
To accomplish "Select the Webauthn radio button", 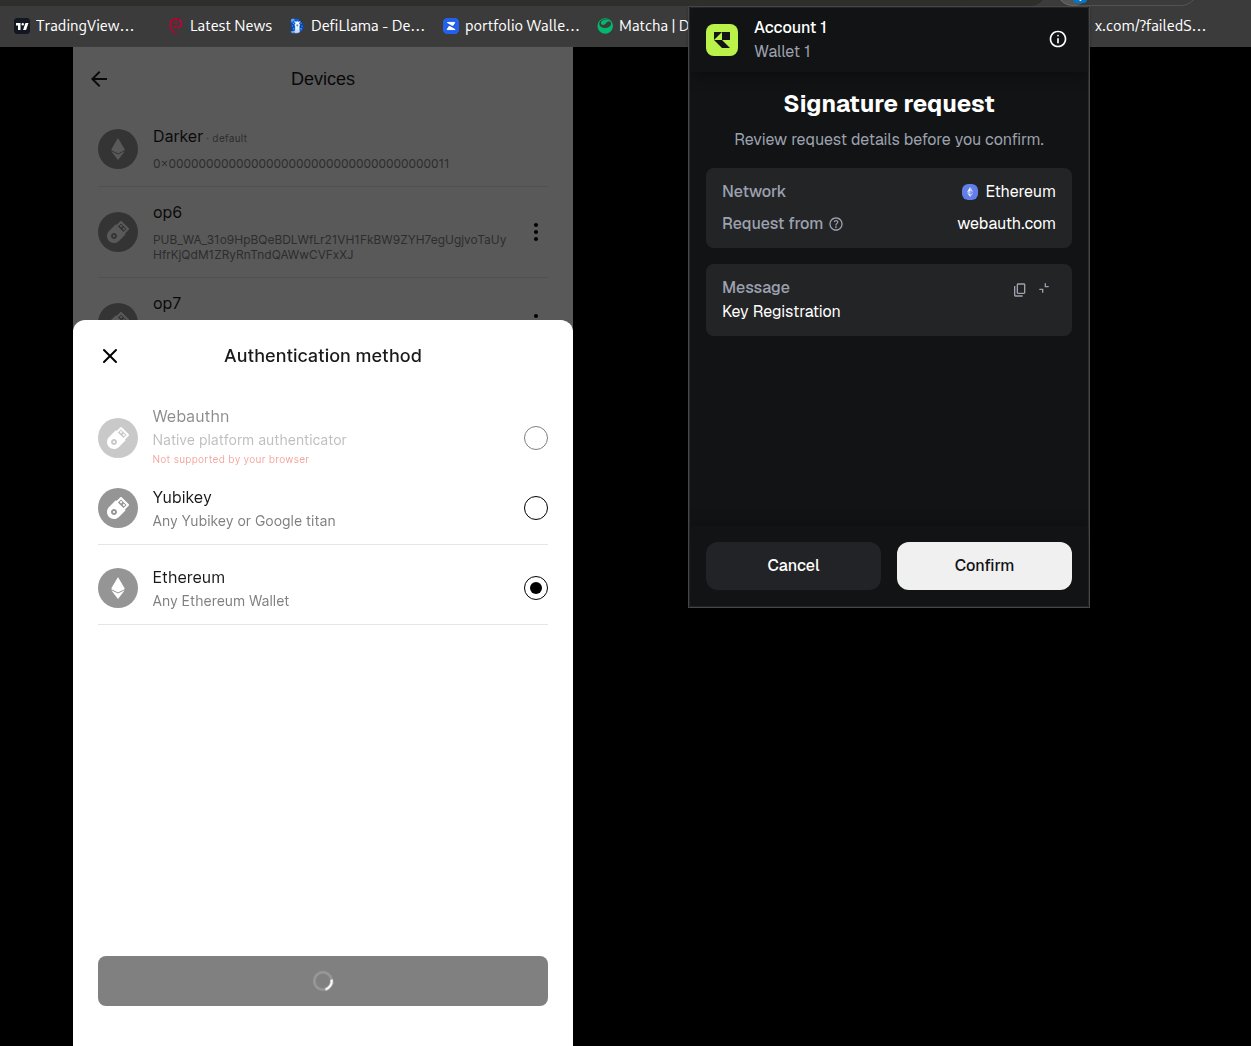I will click(x=536, y=438).
